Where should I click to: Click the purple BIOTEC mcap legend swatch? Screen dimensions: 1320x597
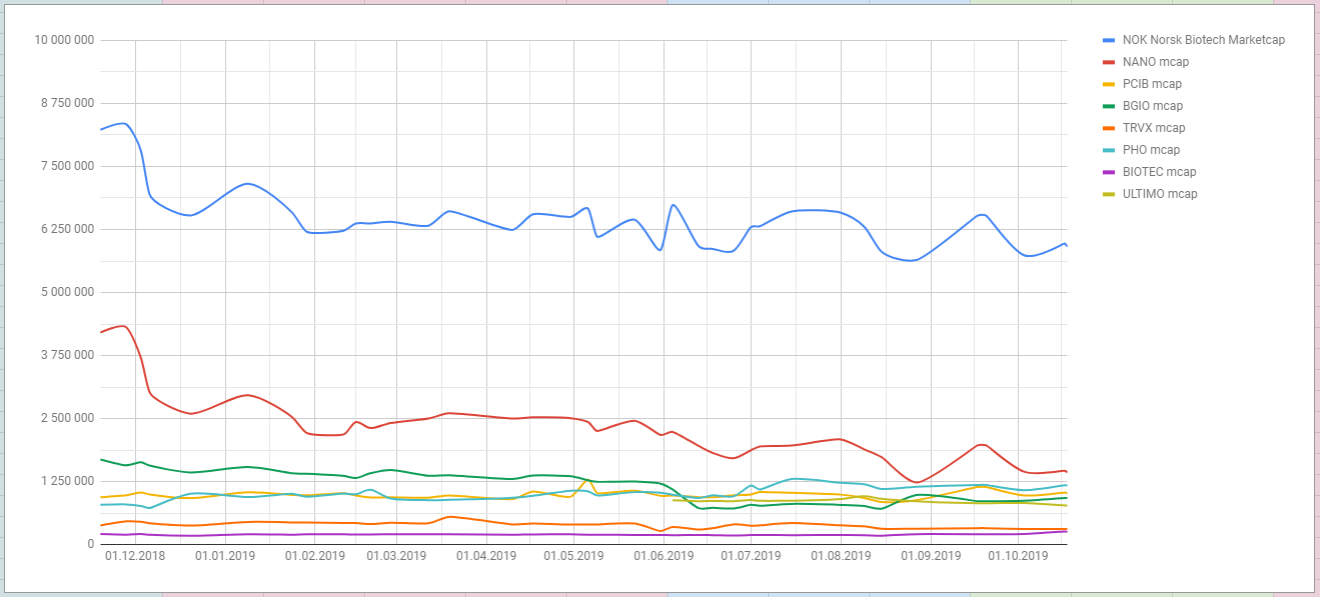pyautogui.click(x=1108, y=172)
